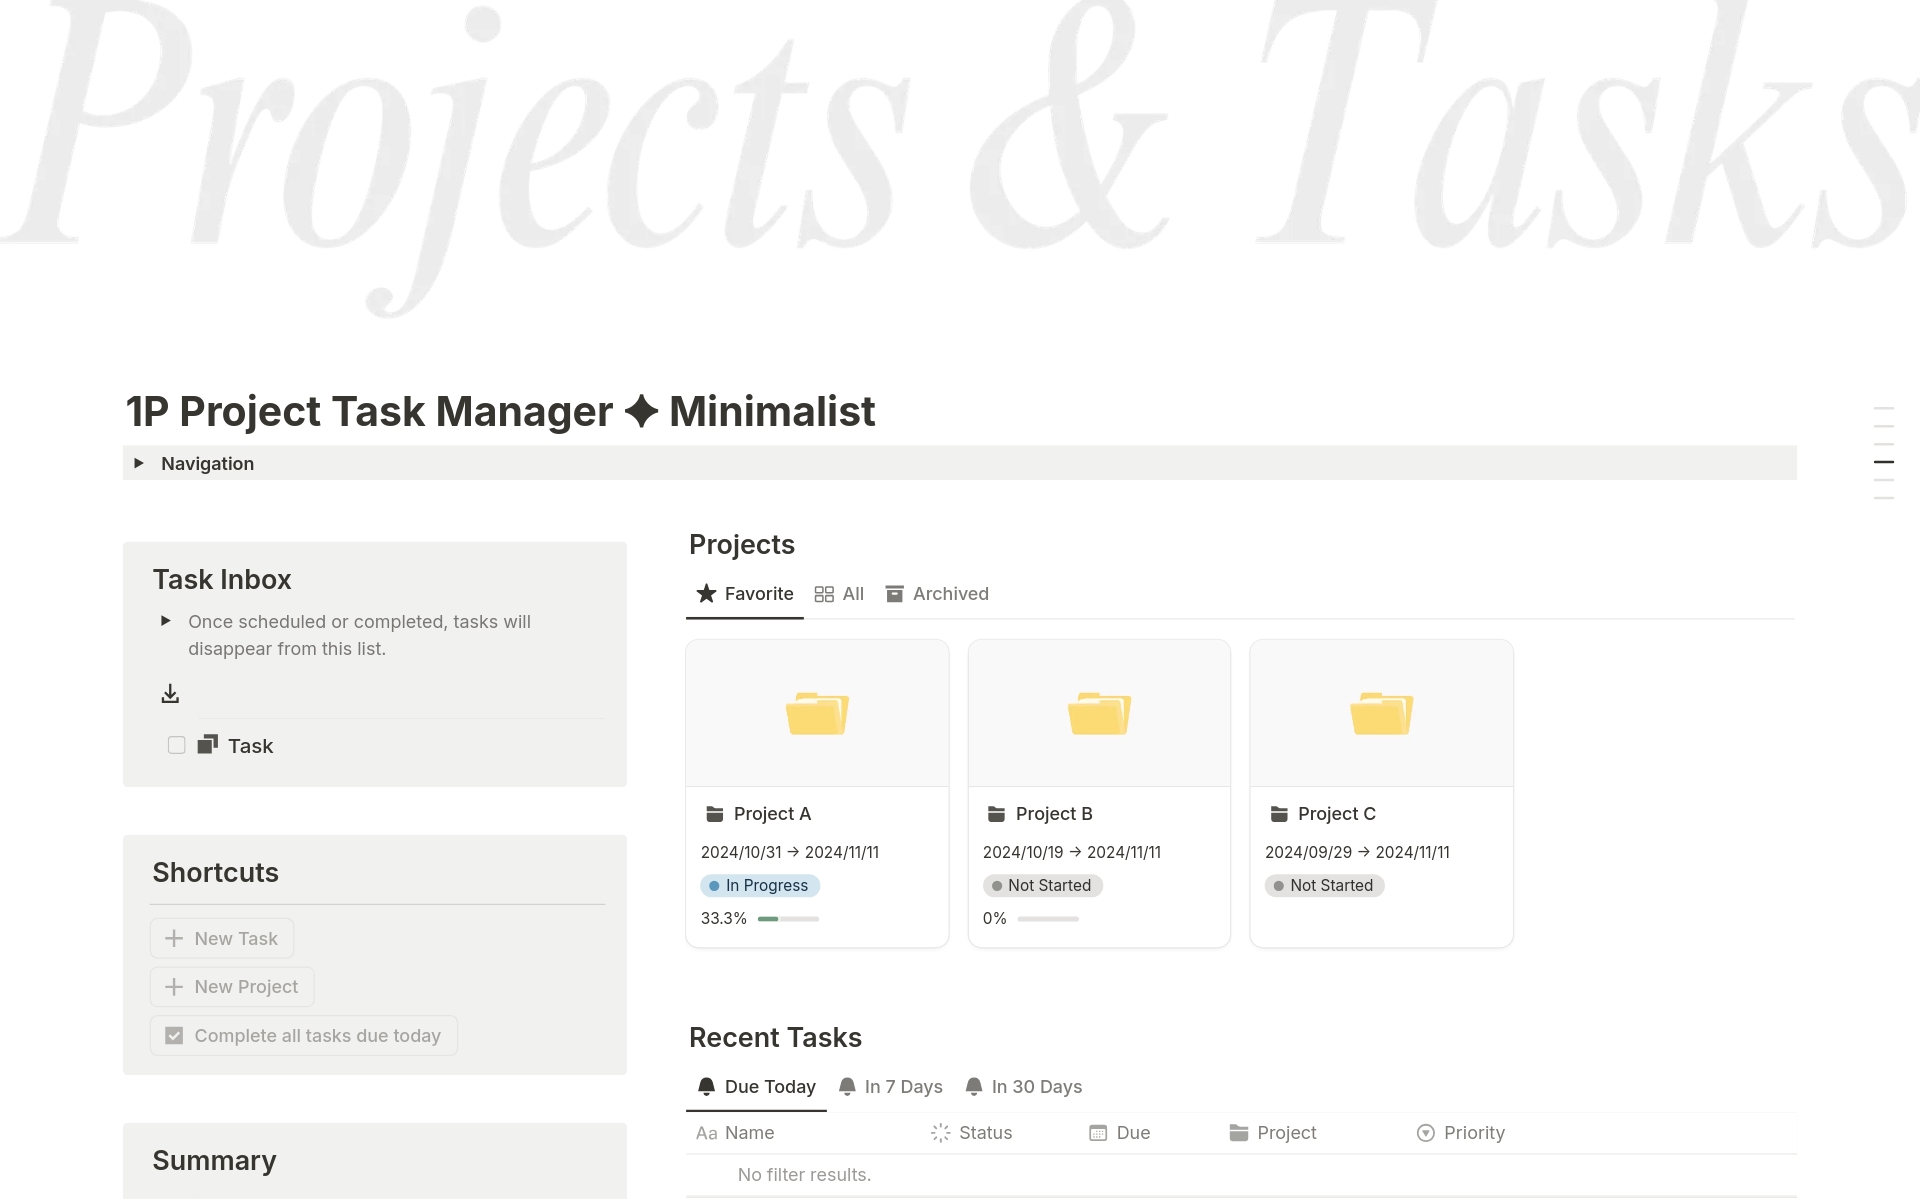Select the star icon on the Favorite tab
The height and width of the screenshot is (1199, 1920).
[x=705, y=593]
